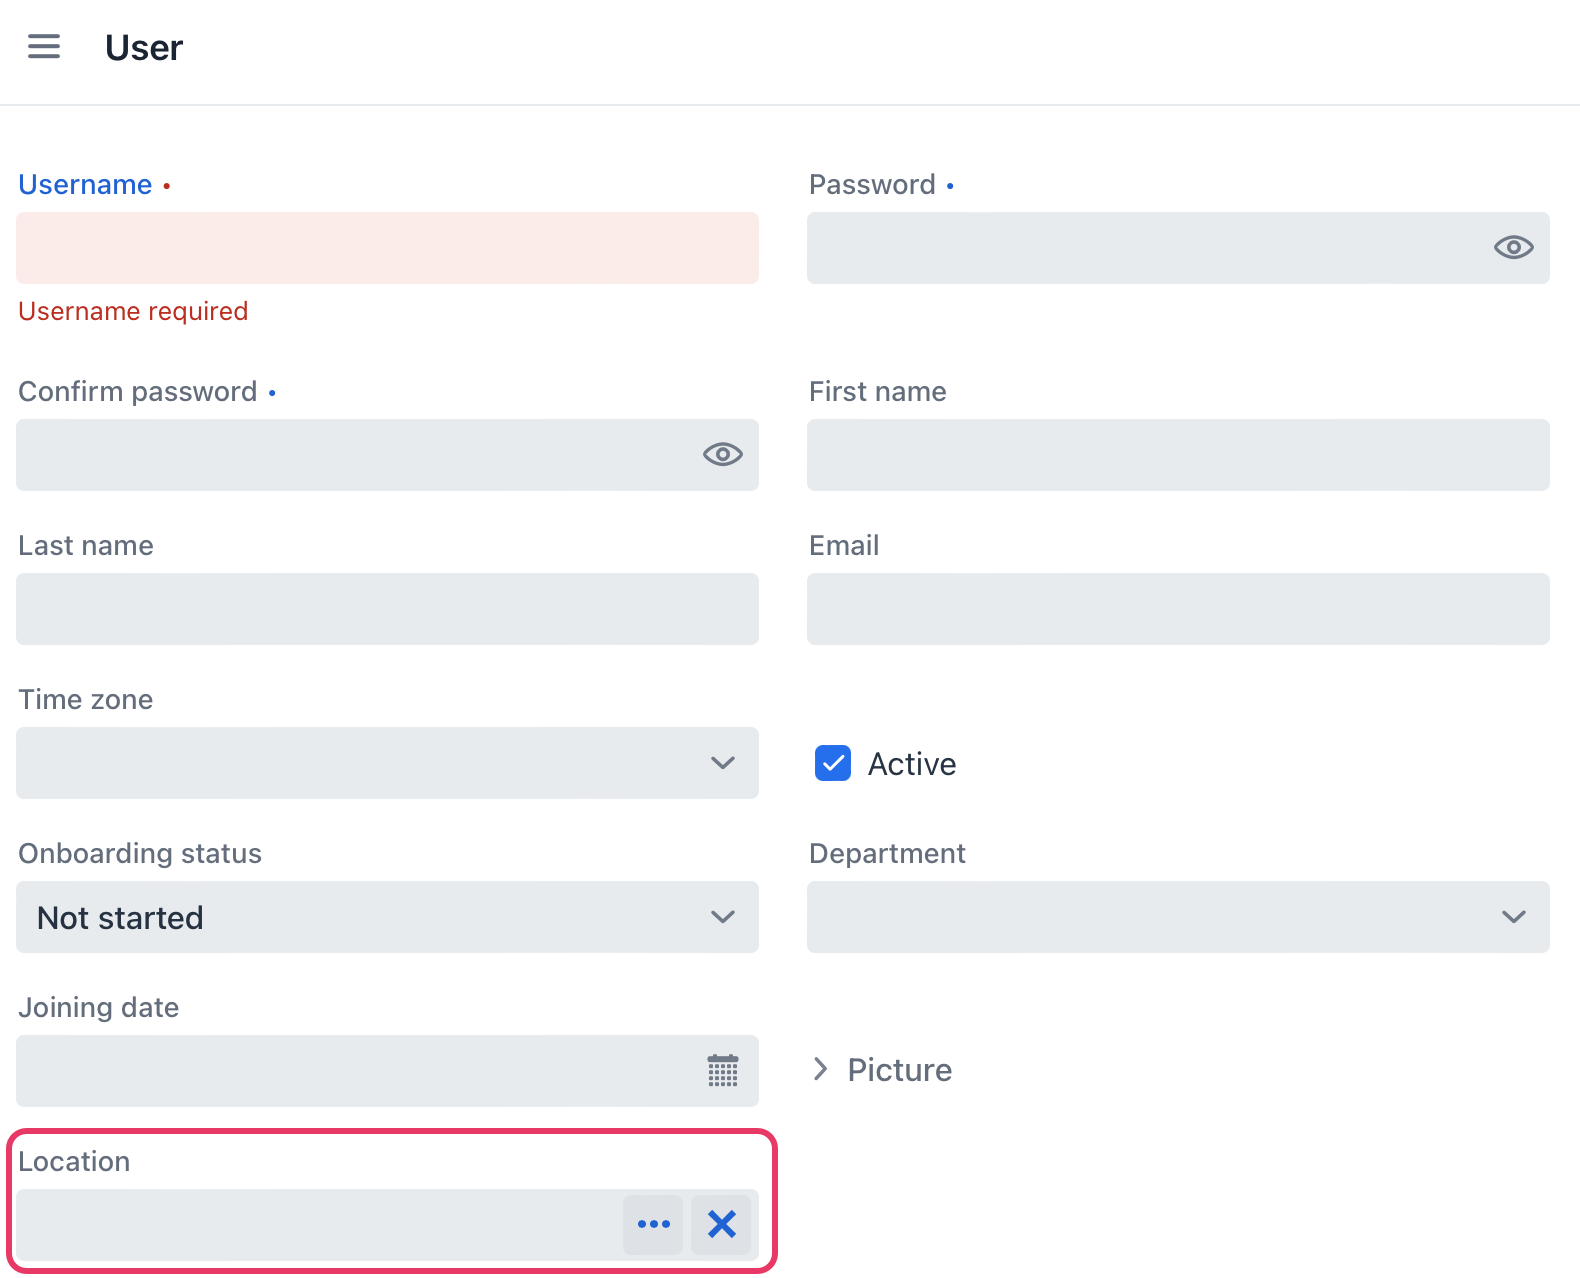Open the Department dropdown
Image resolution: width=1580 pixels, height=1278 pixels.
tap(1178, 917)
